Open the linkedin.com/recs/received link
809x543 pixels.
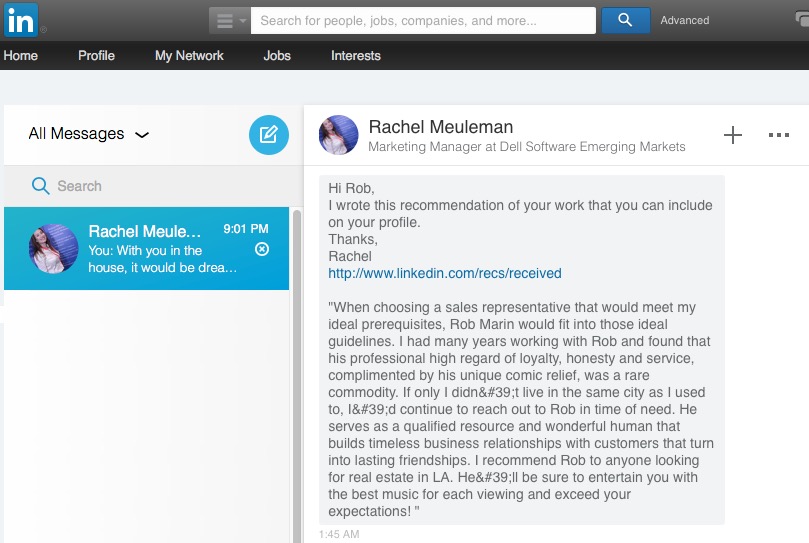(x=445, y=274)
